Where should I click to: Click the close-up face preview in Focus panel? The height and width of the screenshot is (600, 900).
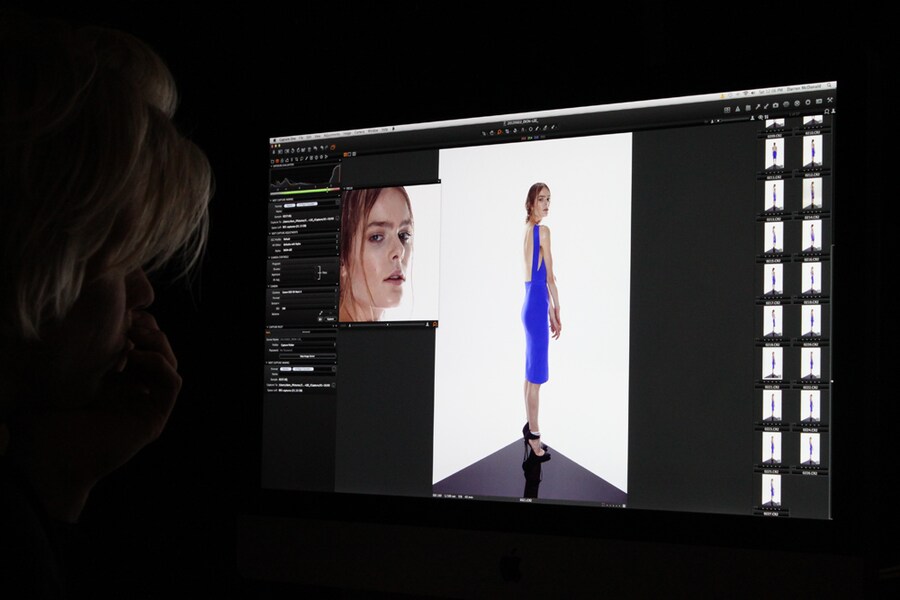coord(390,254)
